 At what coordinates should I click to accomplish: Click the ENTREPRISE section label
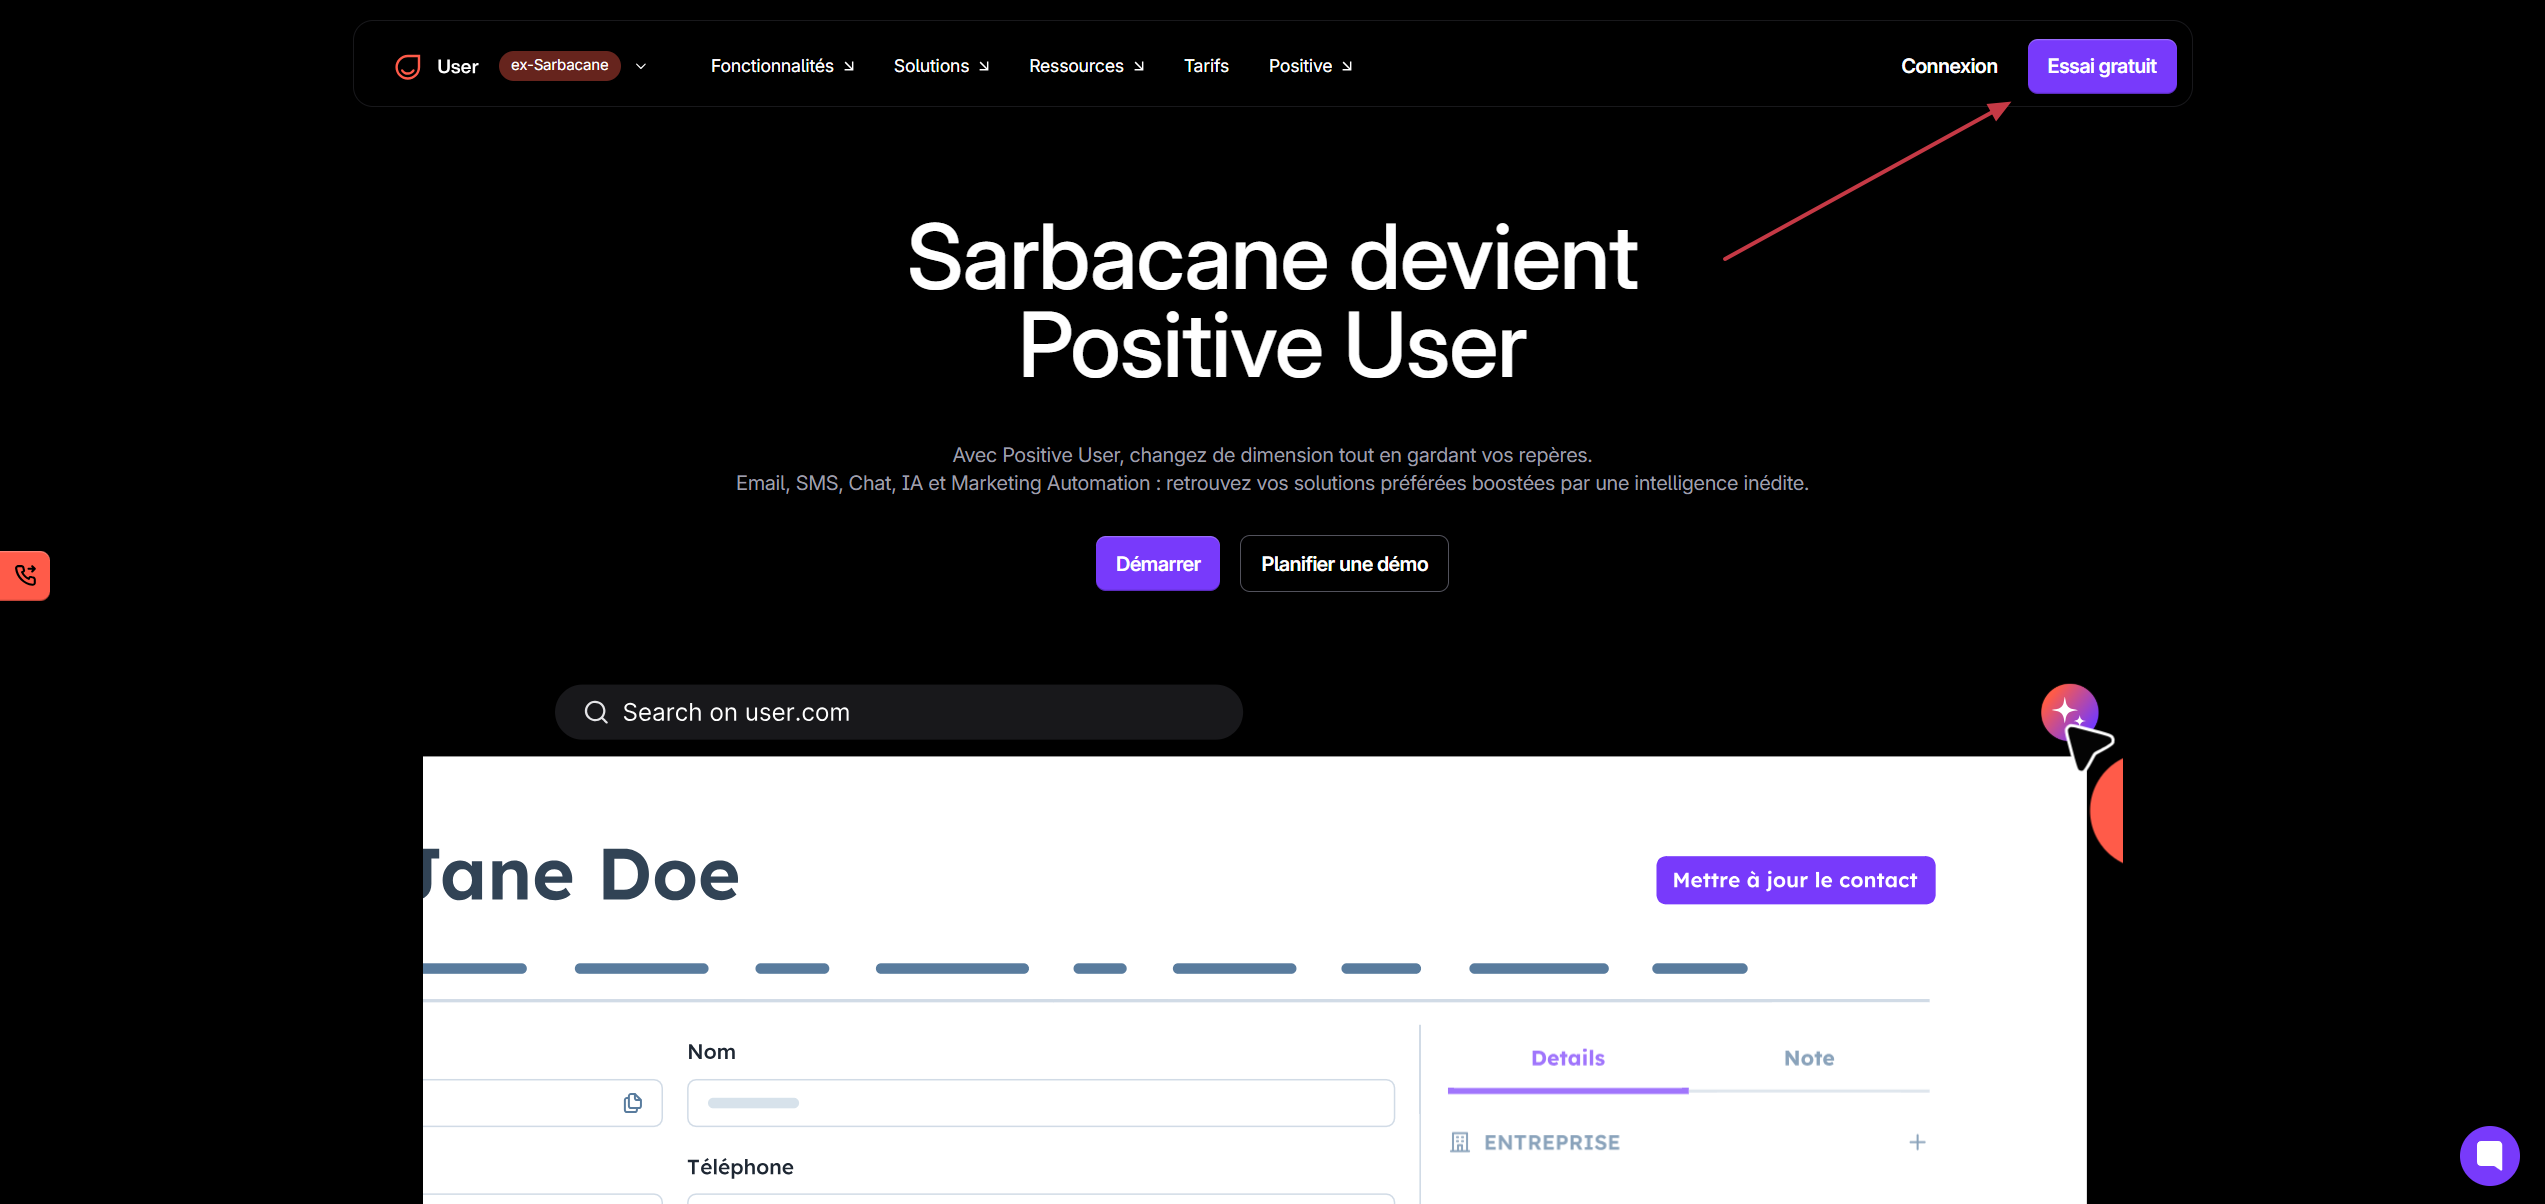[1552, 1142]
